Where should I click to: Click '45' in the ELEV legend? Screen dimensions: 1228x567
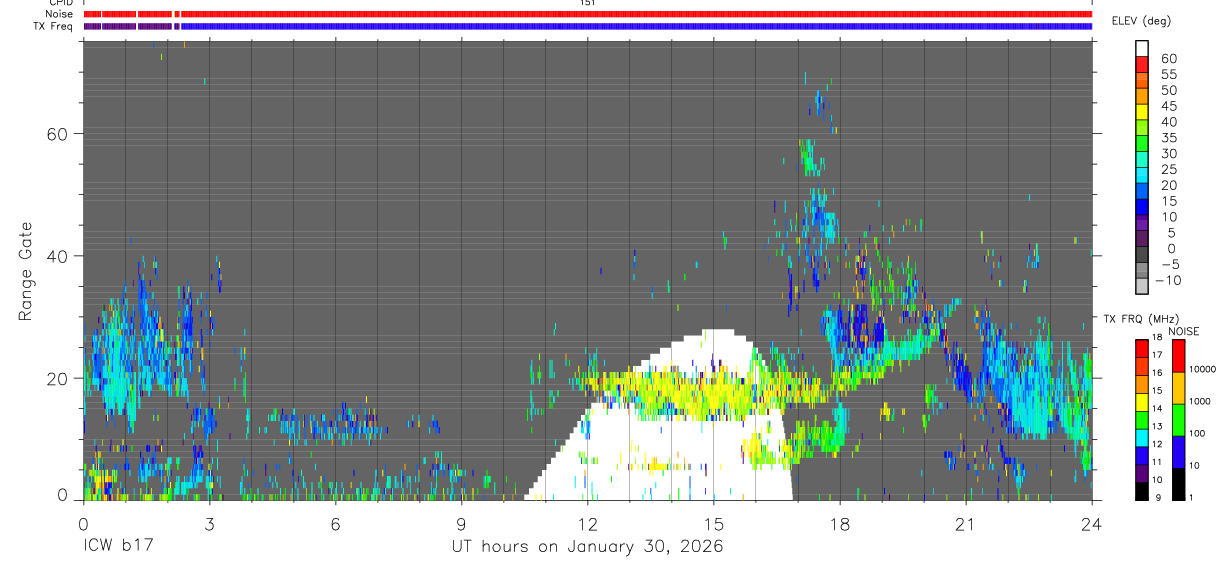pyautogui.click(x=1169, y=106)
